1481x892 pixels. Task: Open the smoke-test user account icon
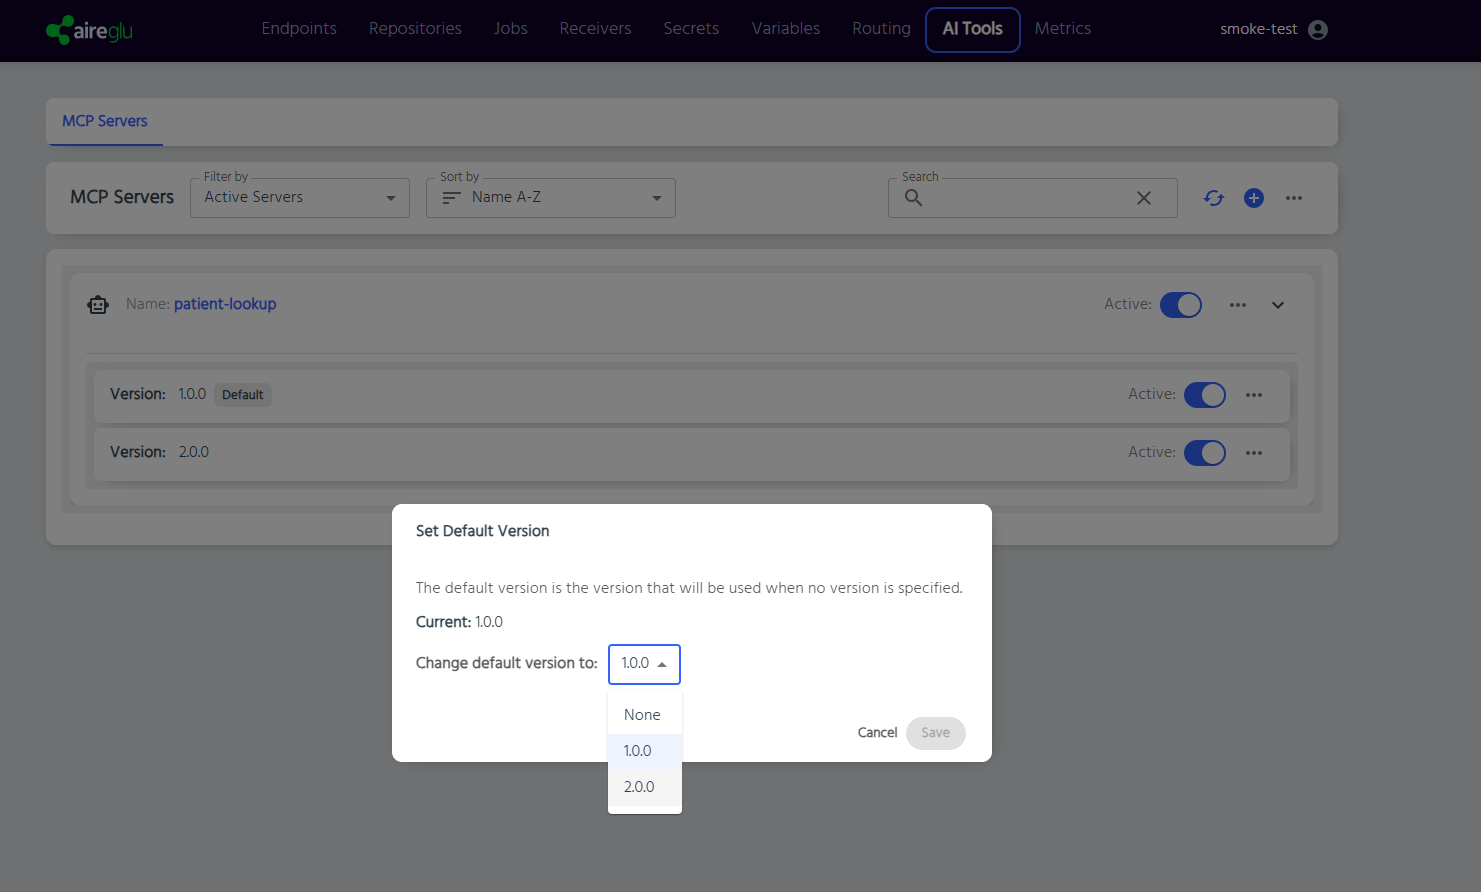1317,30
